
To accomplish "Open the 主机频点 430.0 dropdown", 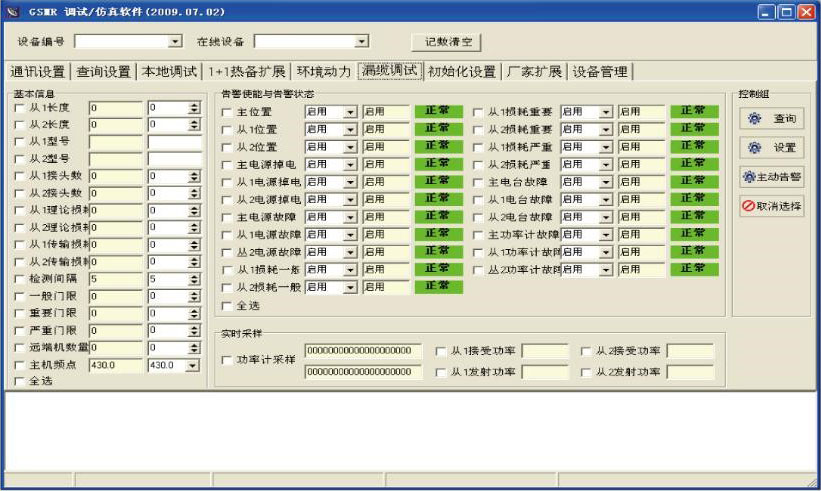I will 195,366.
